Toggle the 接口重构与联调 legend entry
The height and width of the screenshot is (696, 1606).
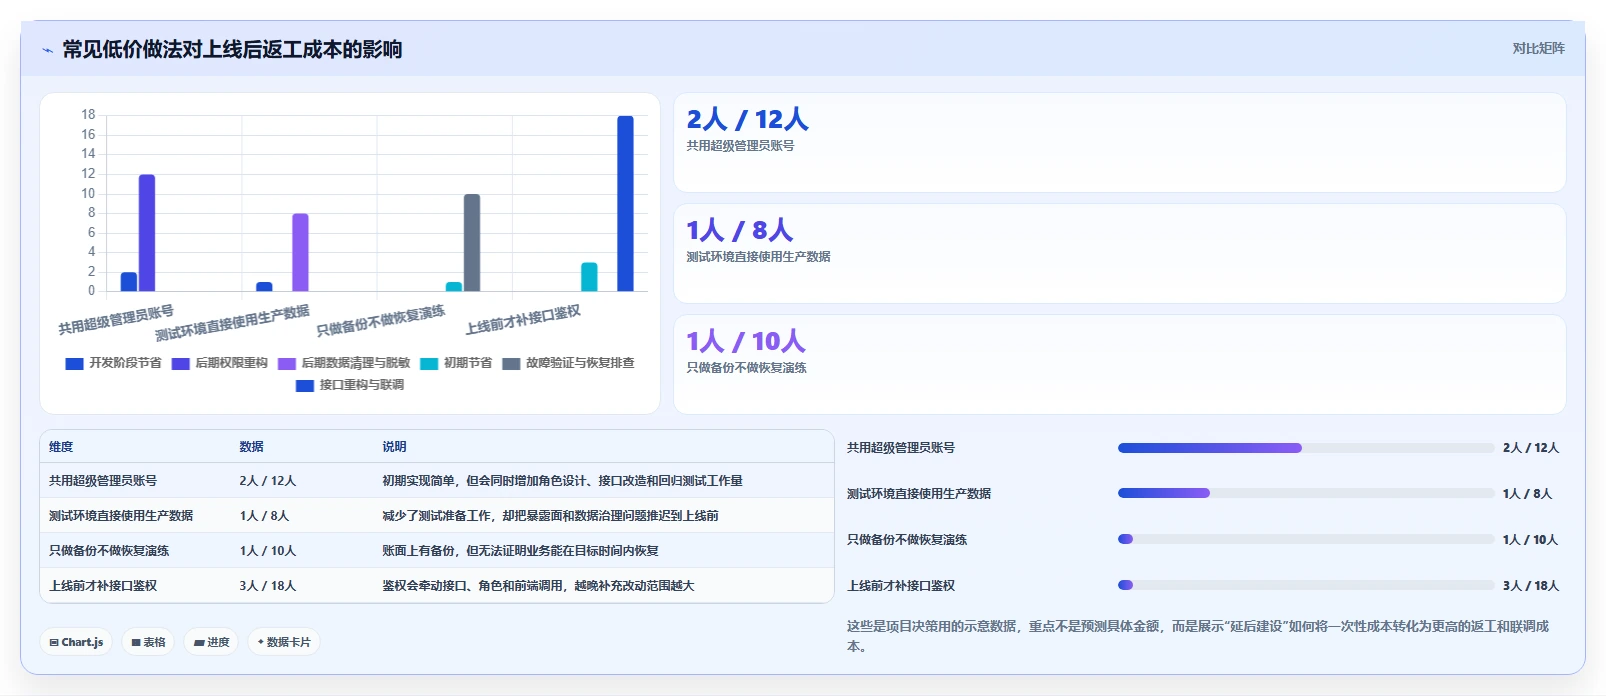pyautogui.click(x=350, y=385)
